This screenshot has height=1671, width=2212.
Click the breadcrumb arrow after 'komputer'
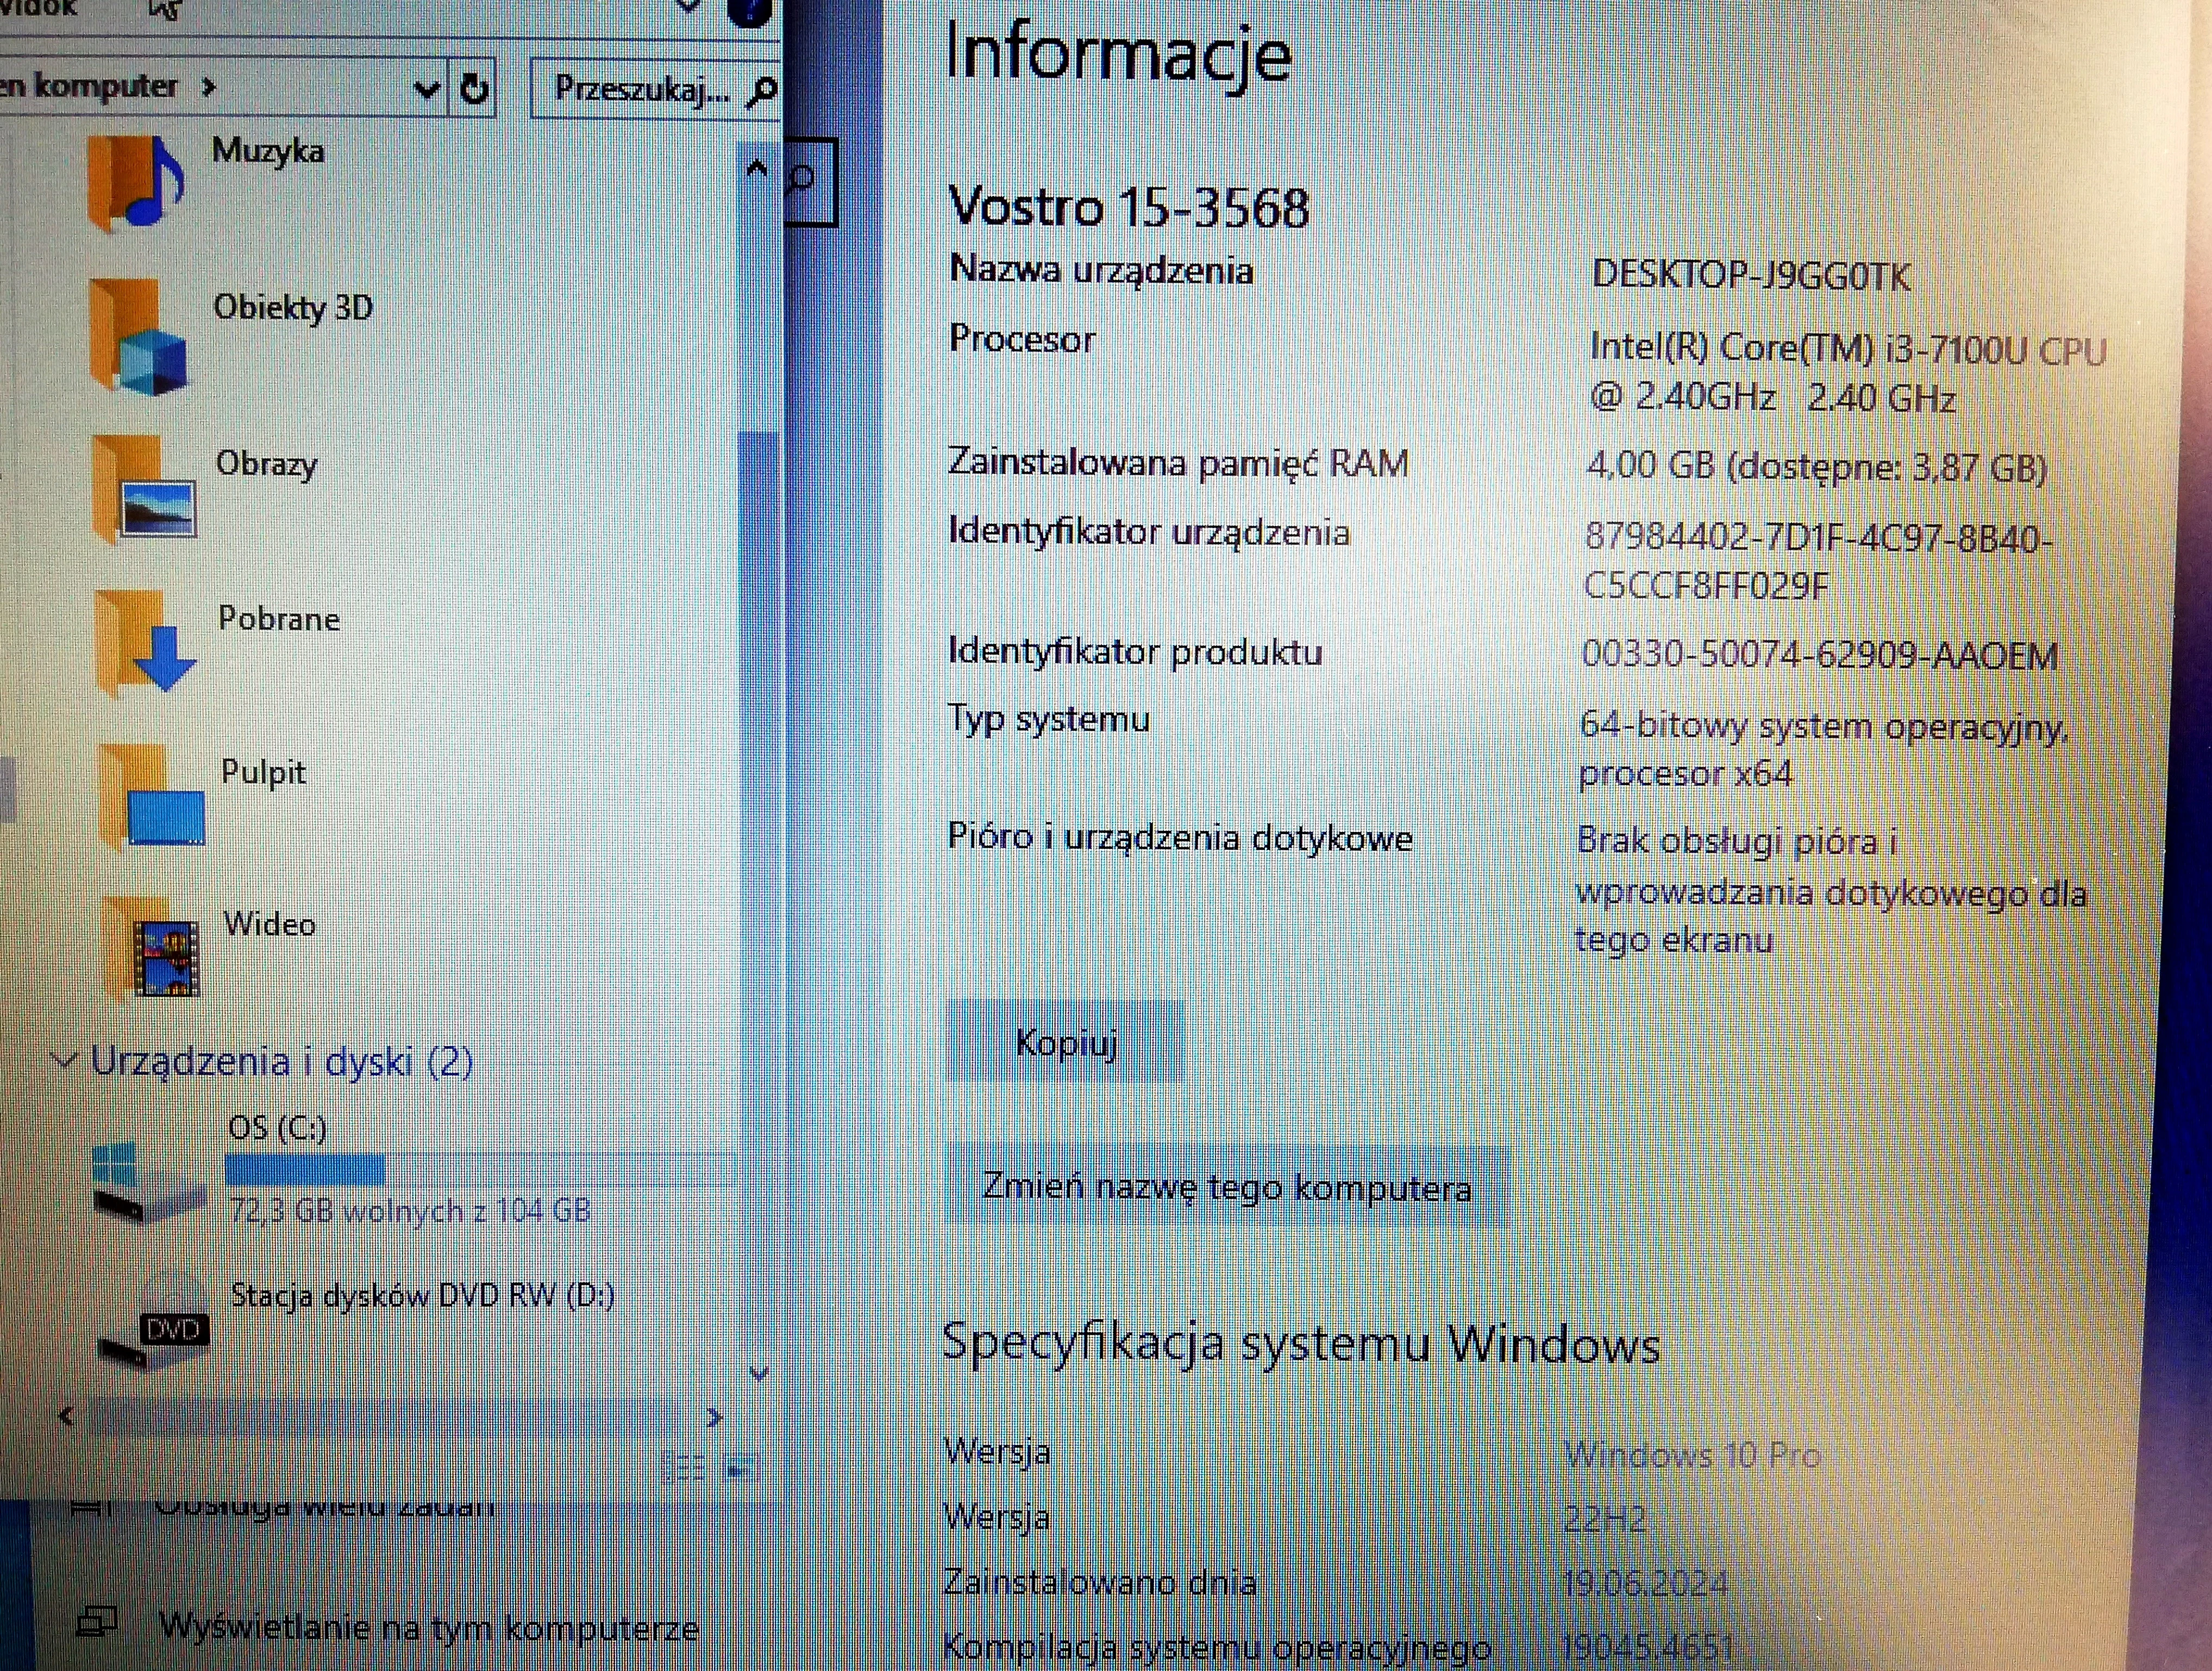point(208,87)
